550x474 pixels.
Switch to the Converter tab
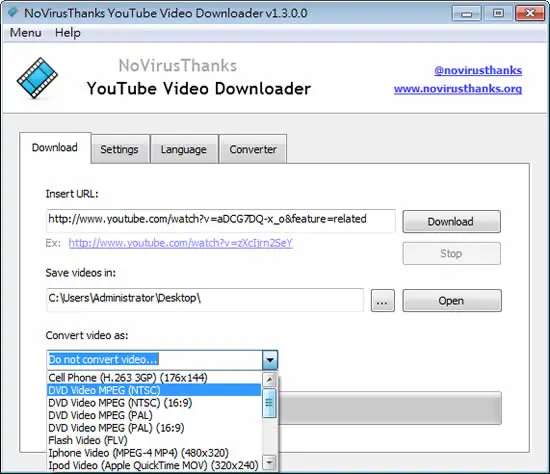pyautogui.click(x=253, y=149)
